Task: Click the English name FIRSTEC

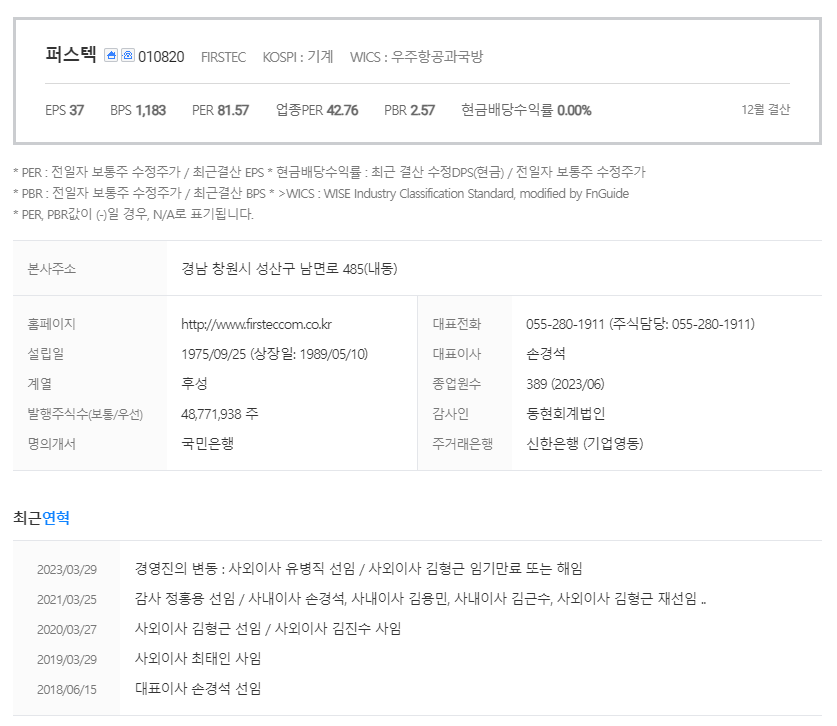Action: pyautogui.click(x=224, y=57)
